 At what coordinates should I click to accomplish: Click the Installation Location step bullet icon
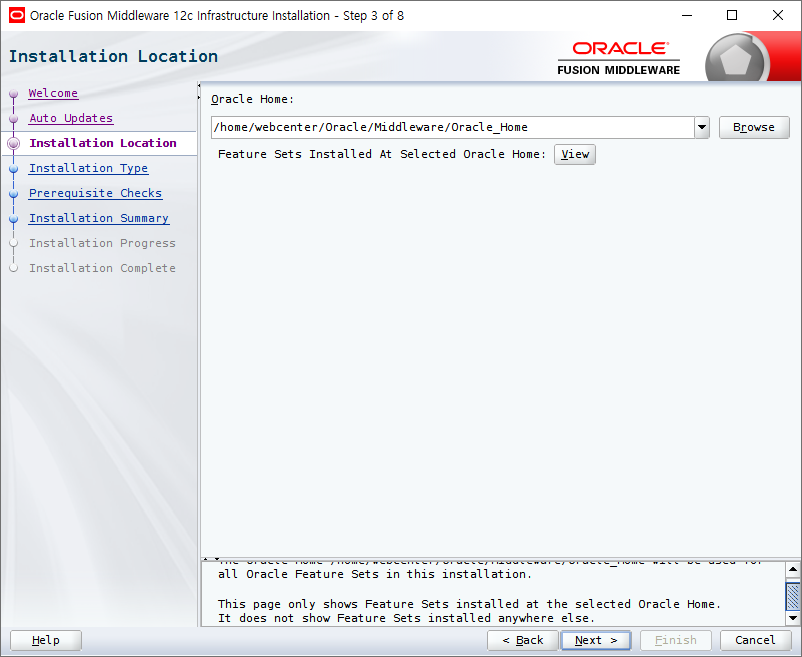[14, 144]
